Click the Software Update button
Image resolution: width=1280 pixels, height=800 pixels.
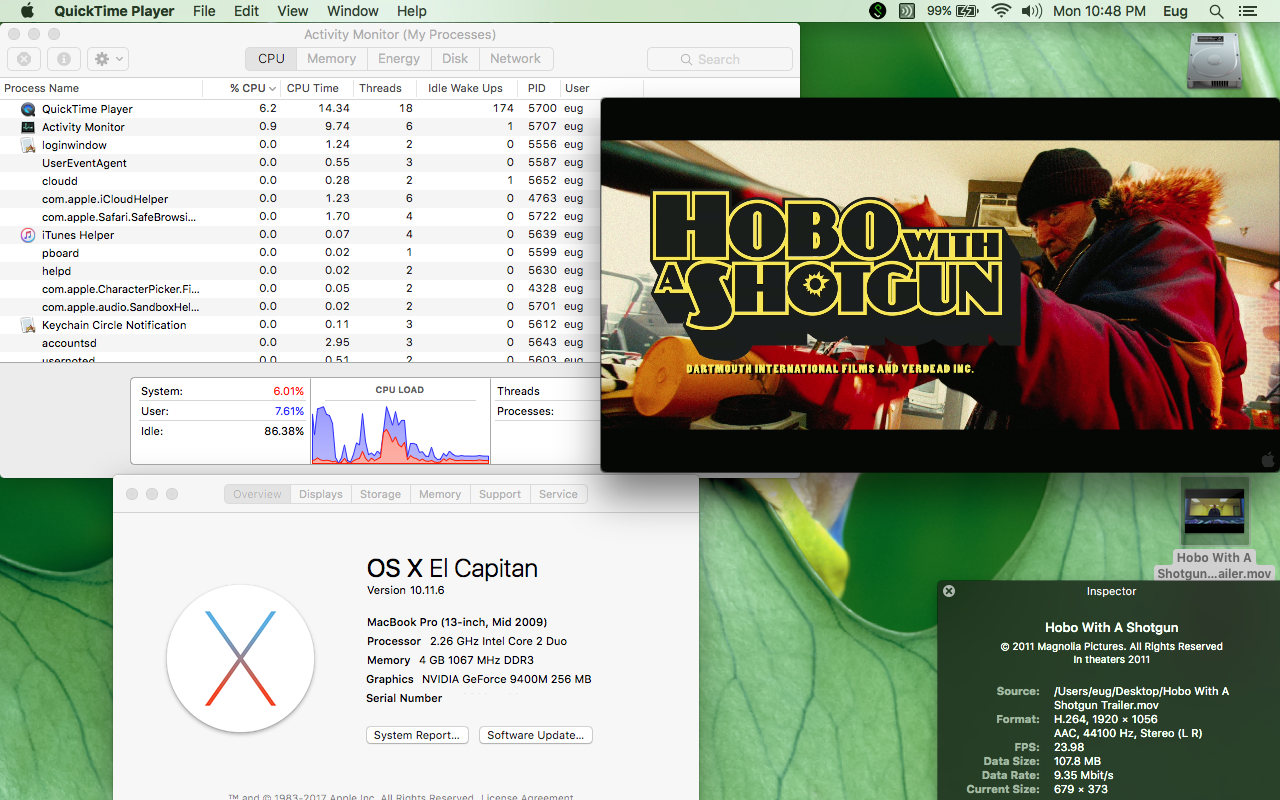point(536,735)
